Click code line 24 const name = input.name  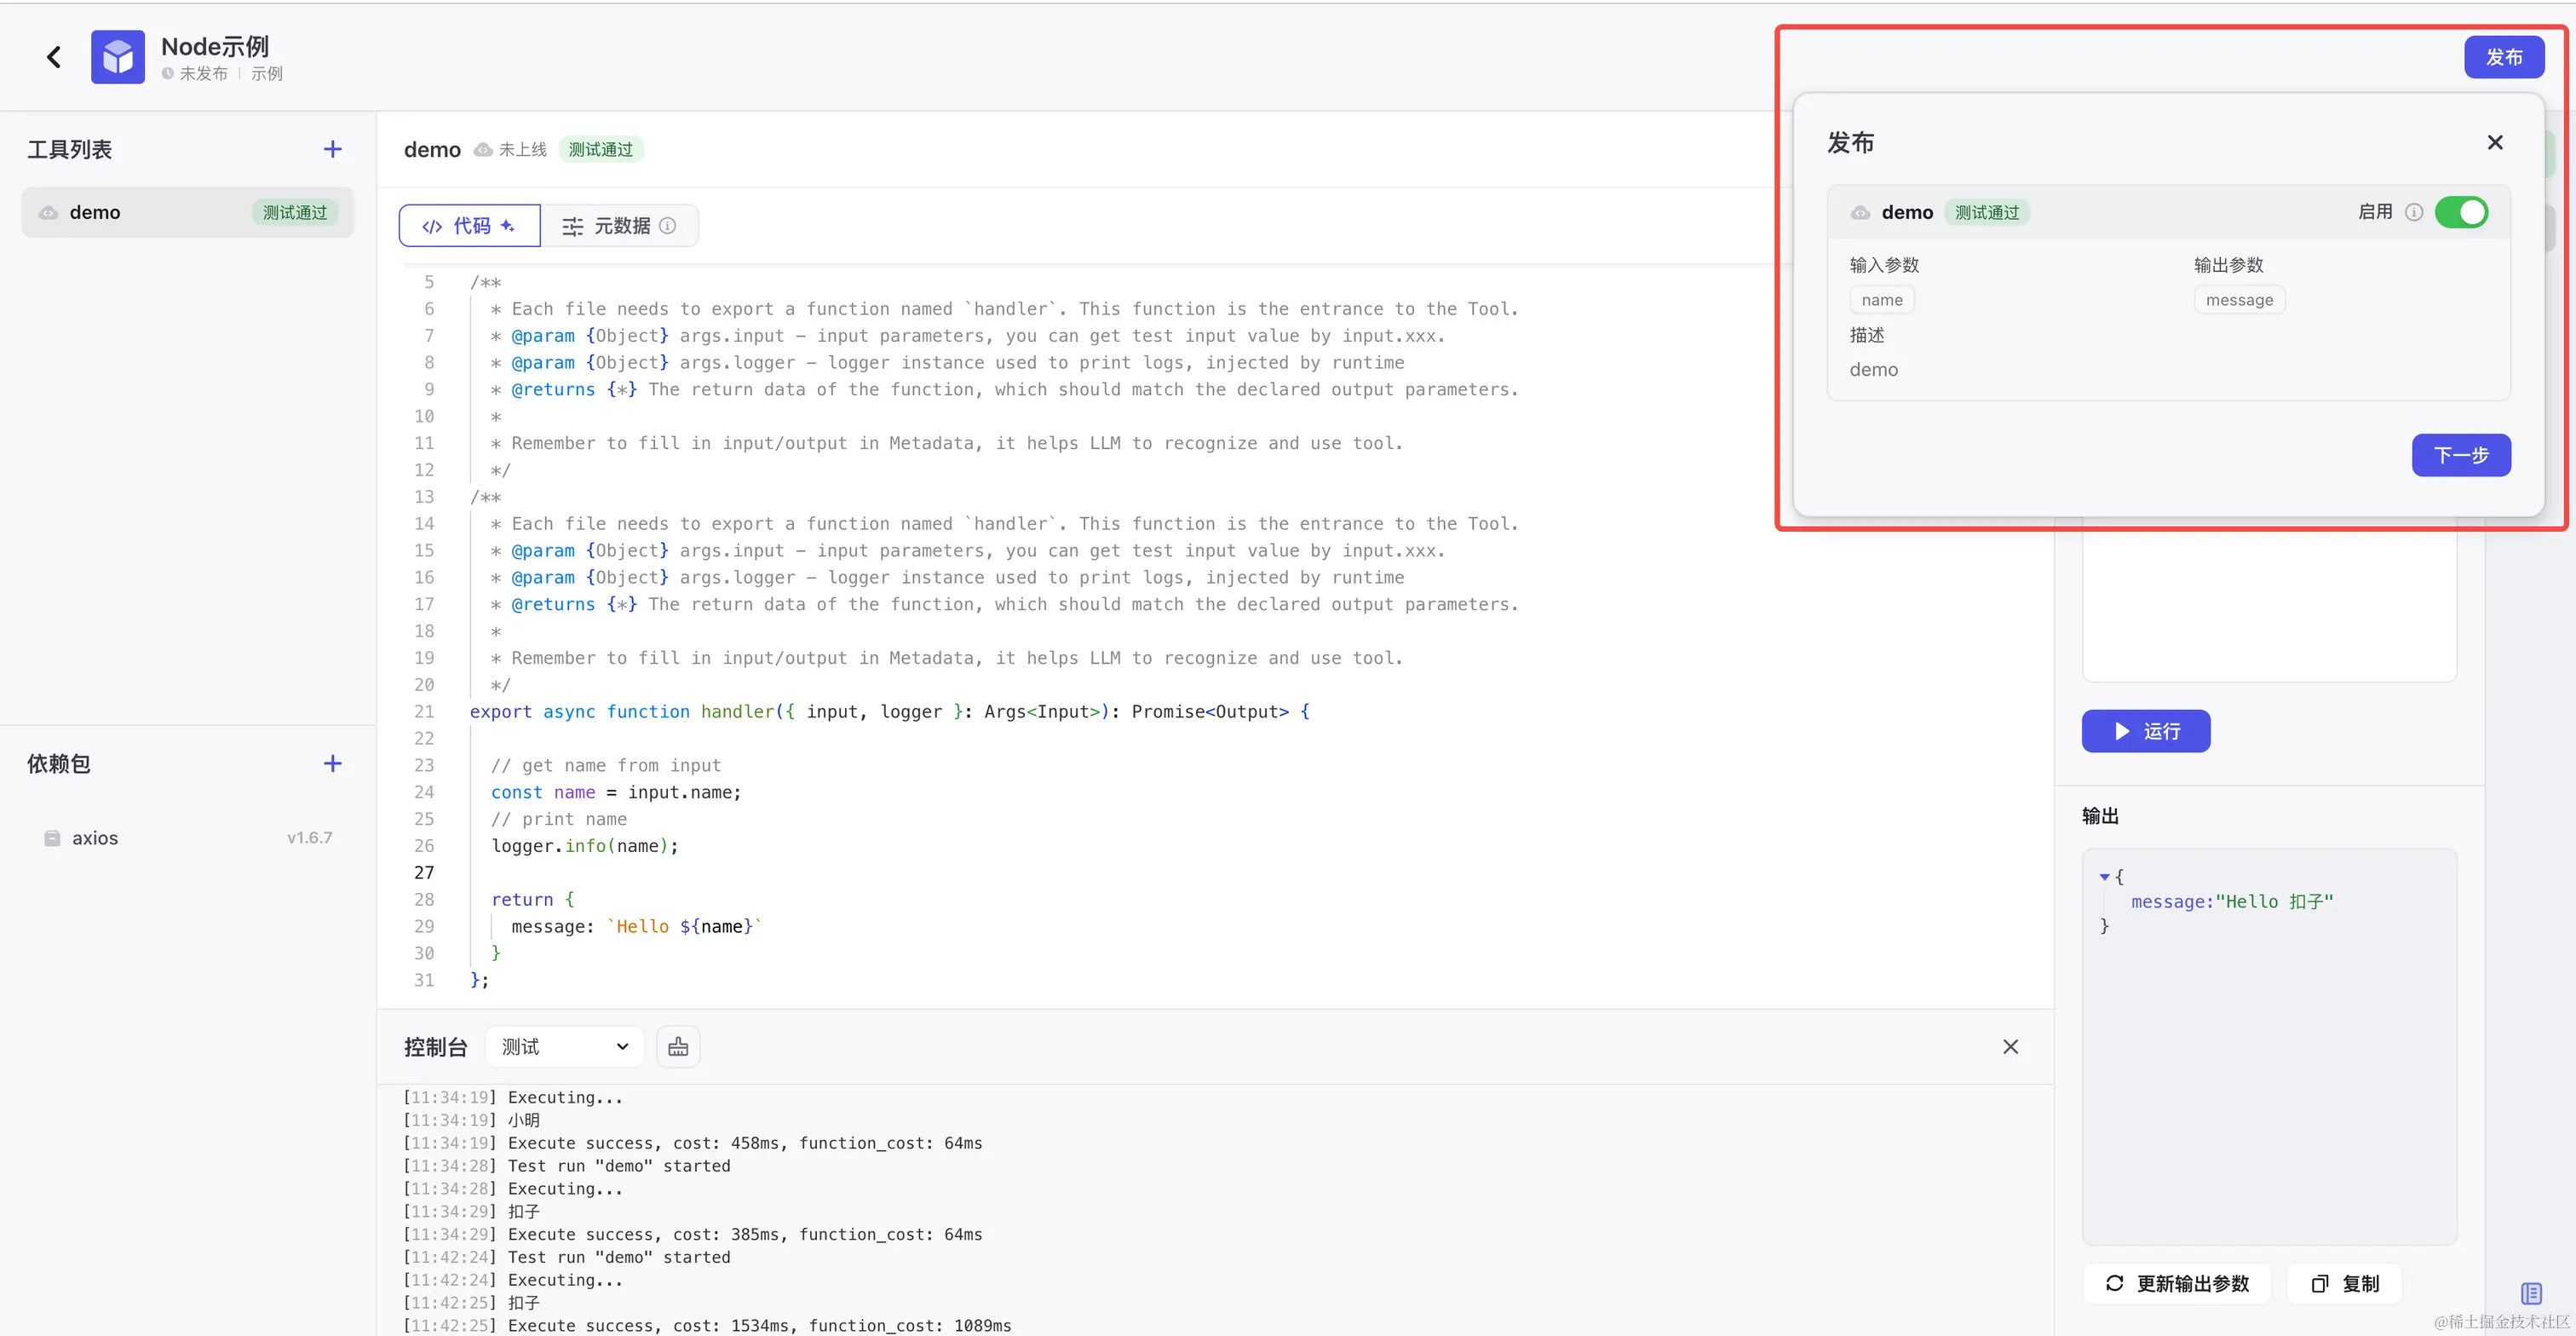coord(616,792)
